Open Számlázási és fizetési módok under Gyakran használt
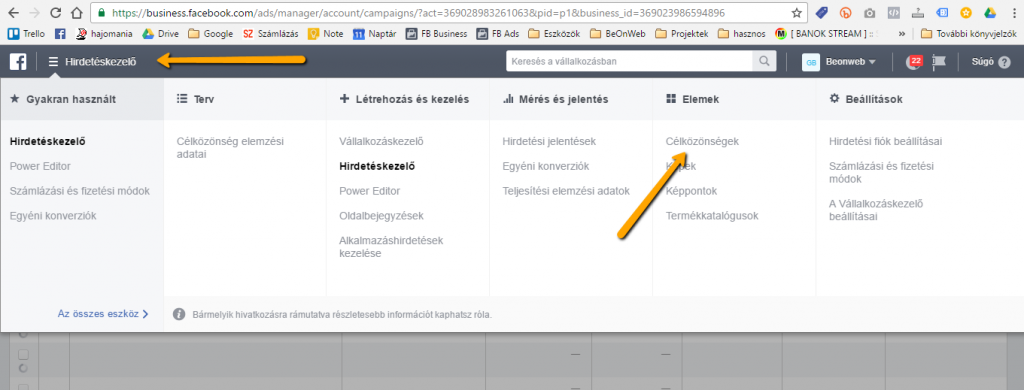1024x390 pixels. coord(80,191)
